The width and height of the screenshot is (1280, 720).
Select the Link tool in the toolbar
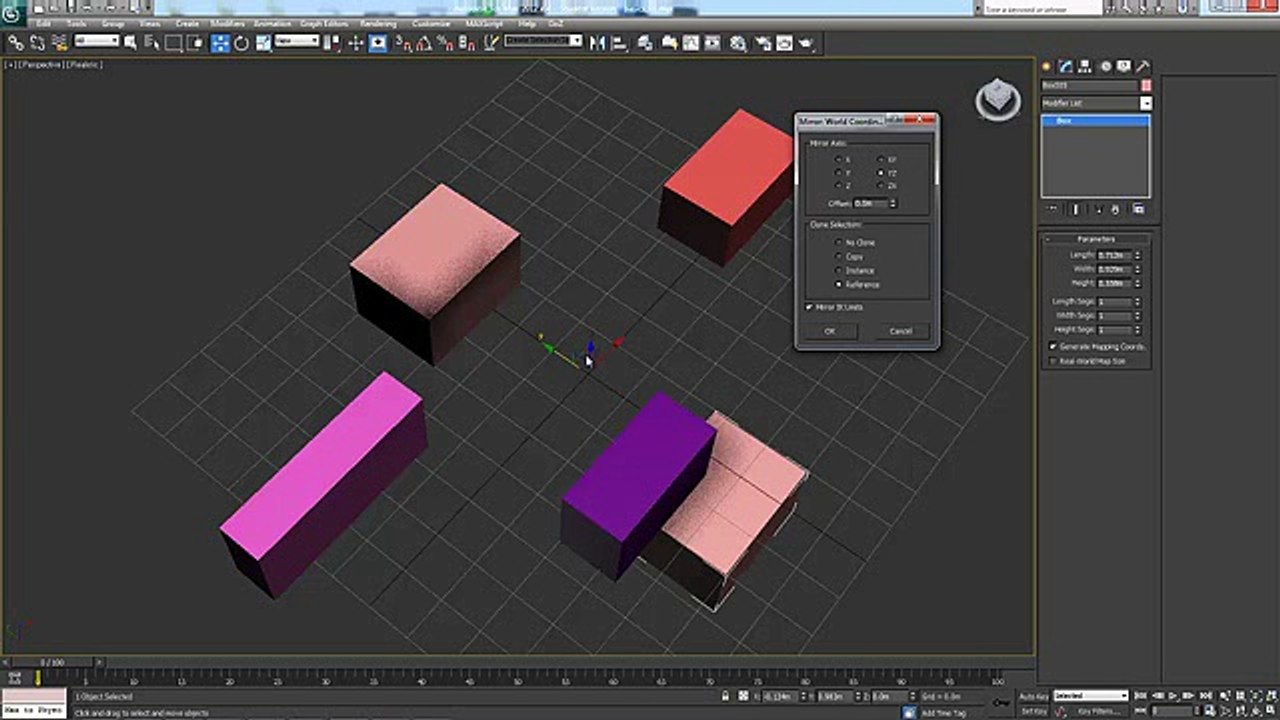[x=16, y=43]
